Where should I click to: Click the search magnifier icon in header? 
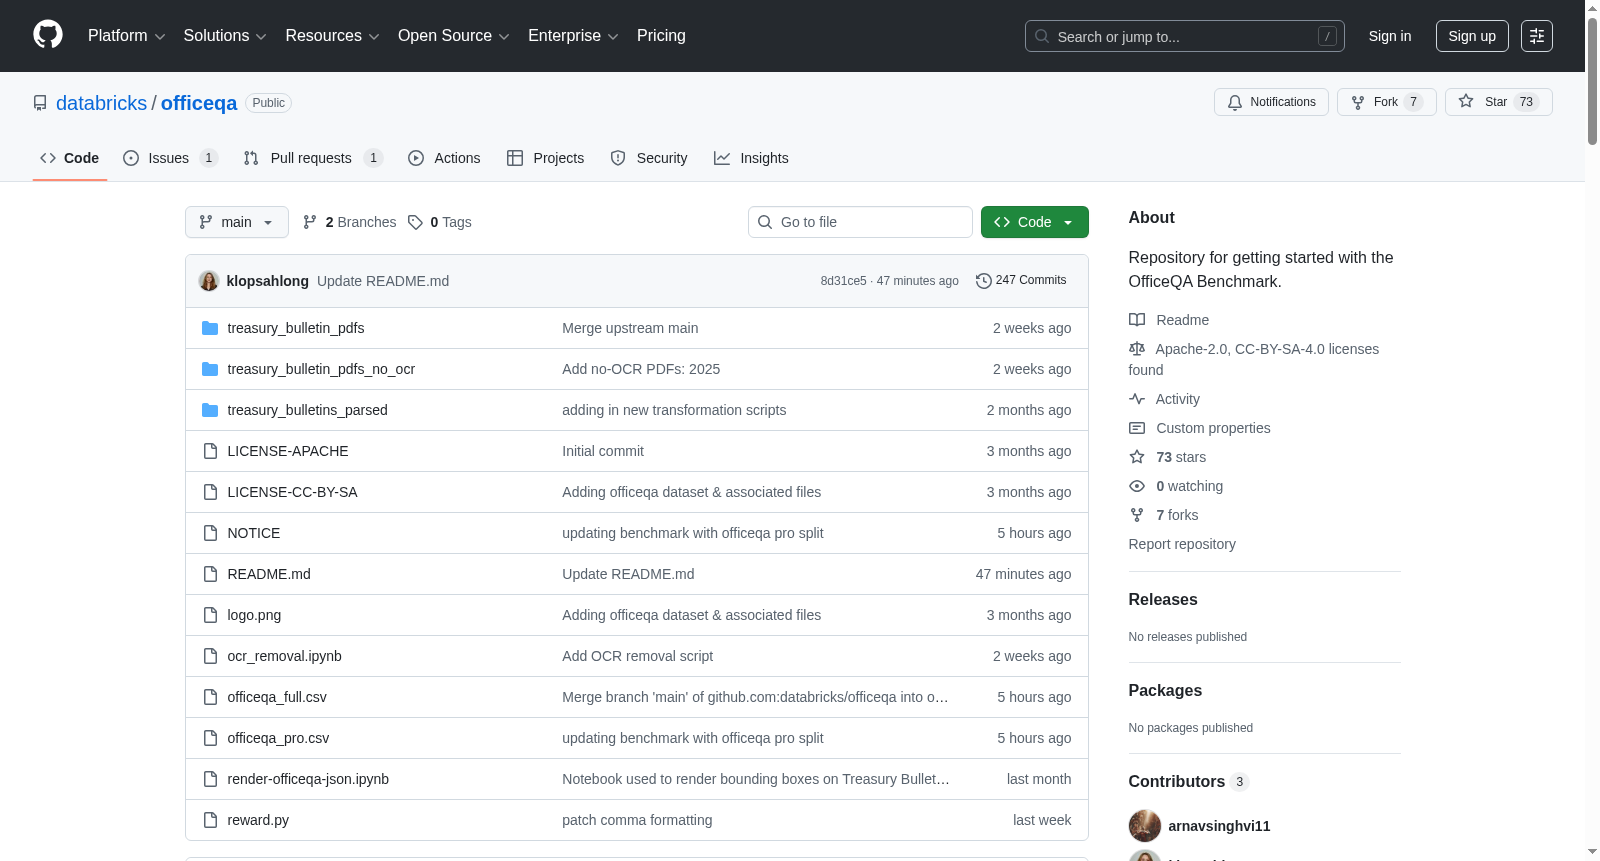(x=1042, y=36)
